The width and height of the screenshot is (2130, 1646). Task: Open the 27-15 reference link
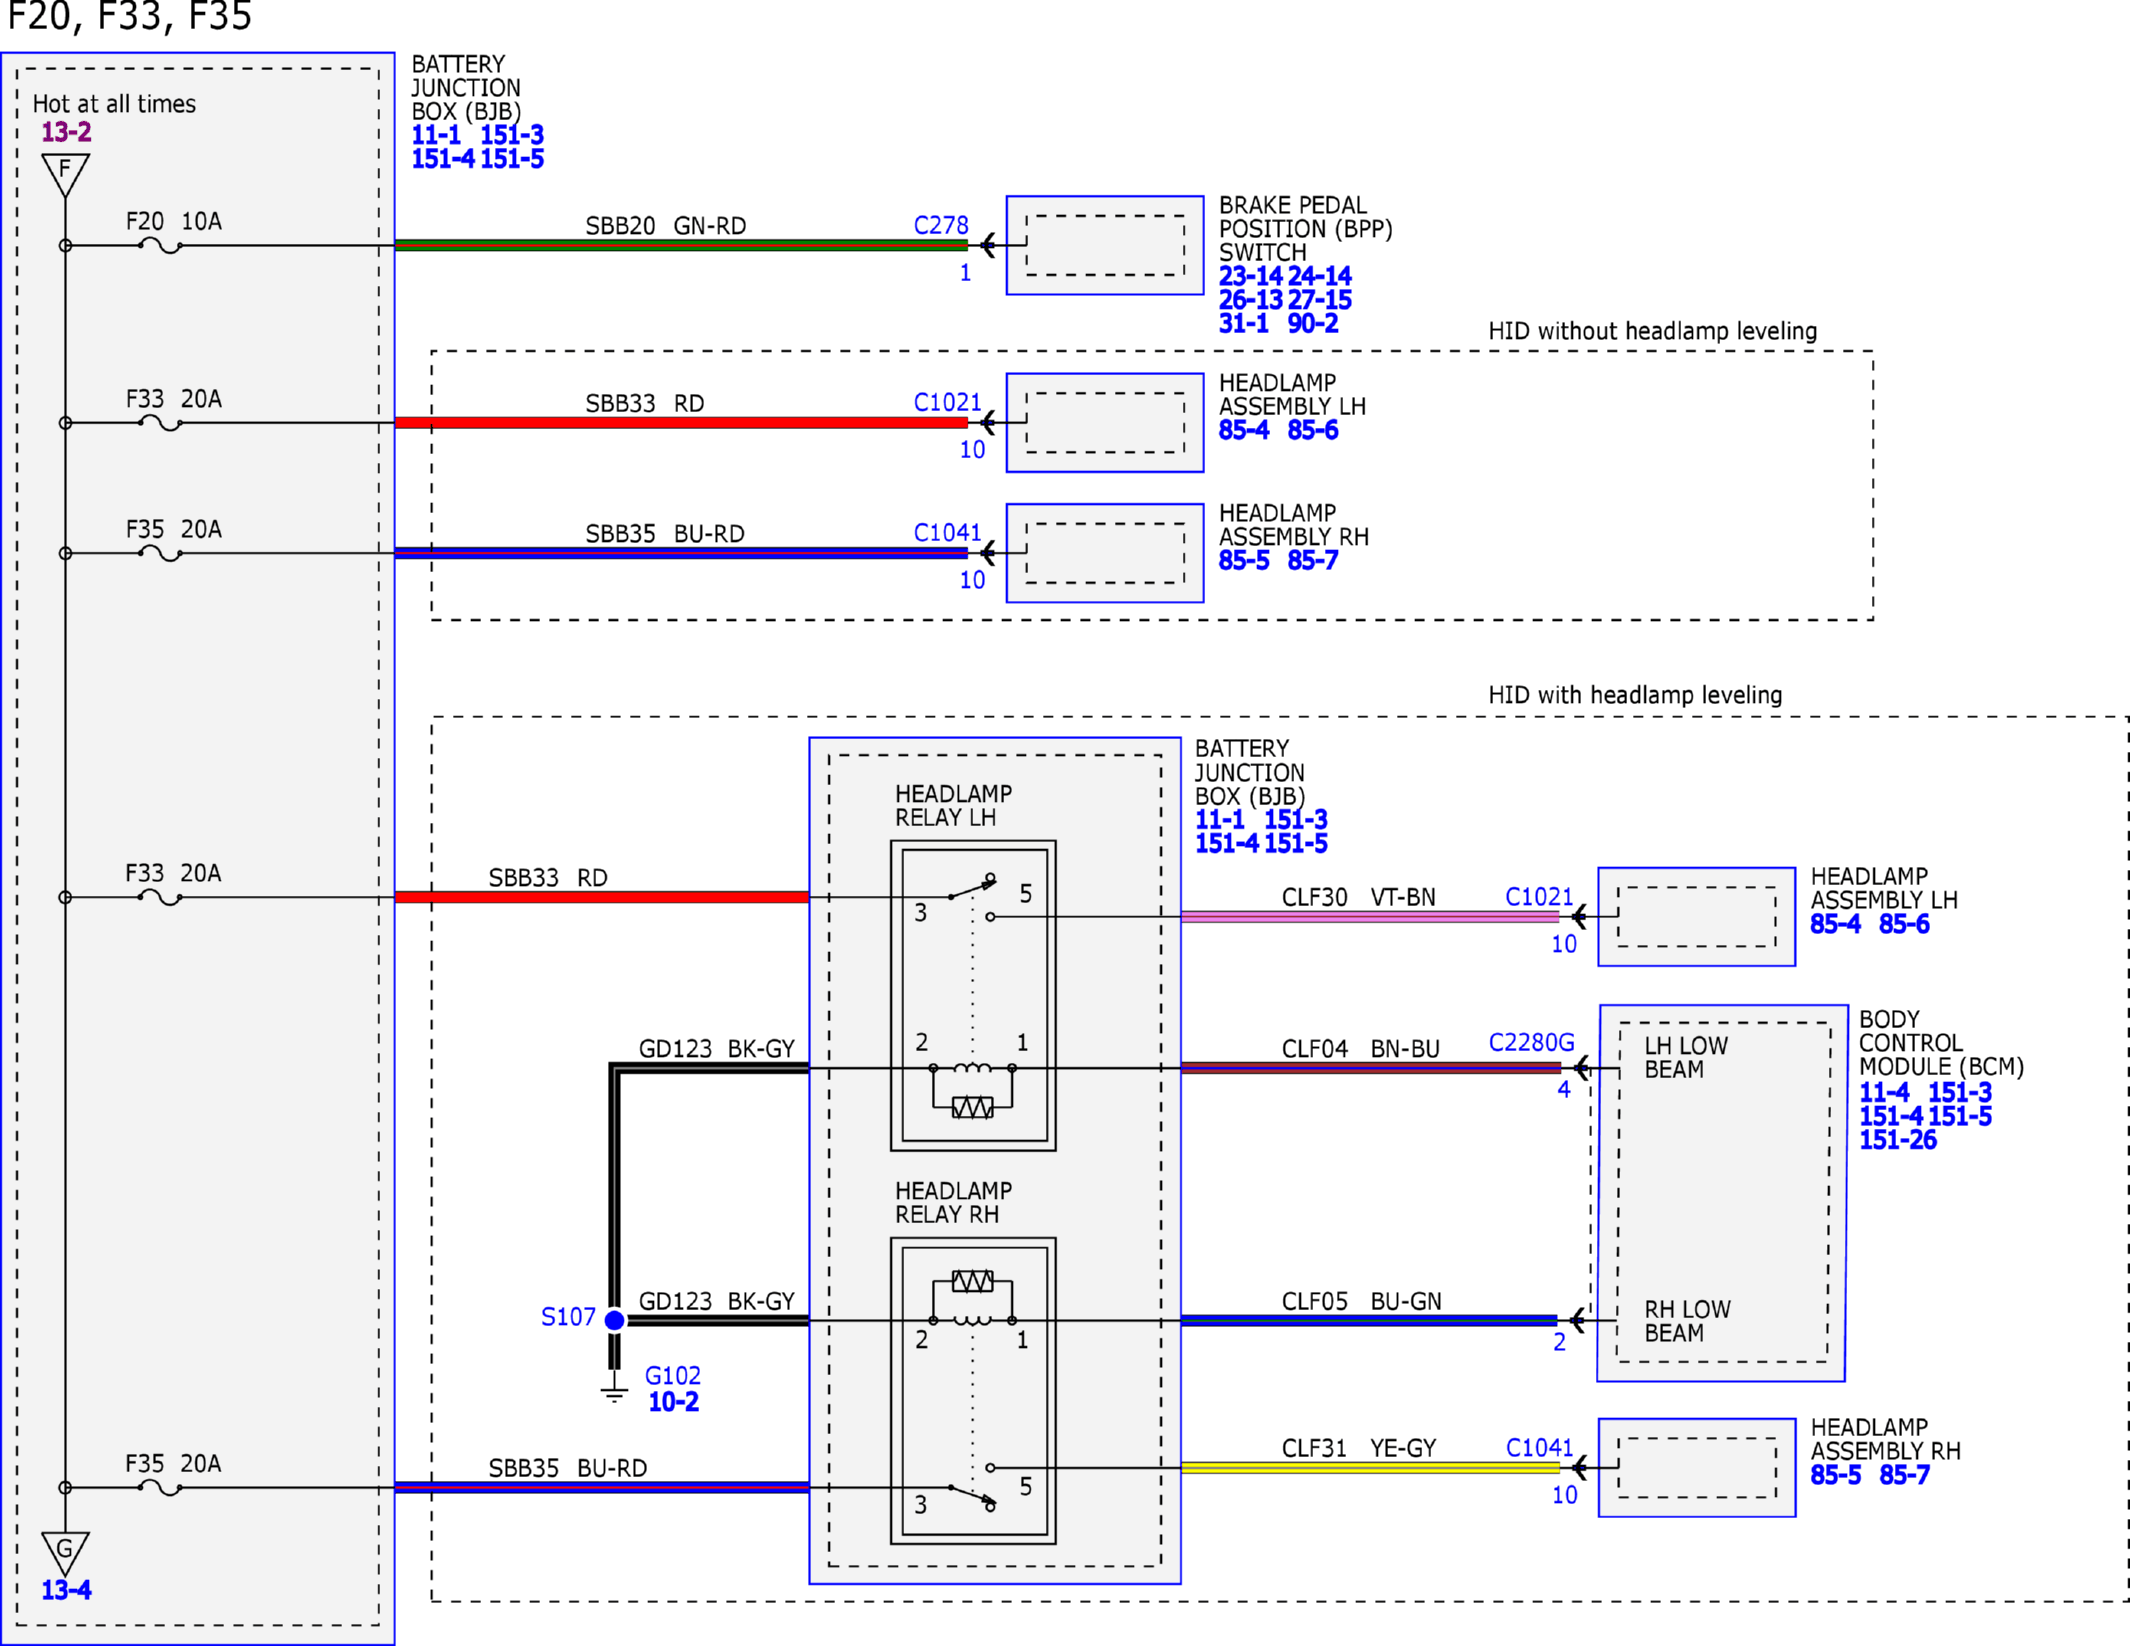(x=1319, y=300)
